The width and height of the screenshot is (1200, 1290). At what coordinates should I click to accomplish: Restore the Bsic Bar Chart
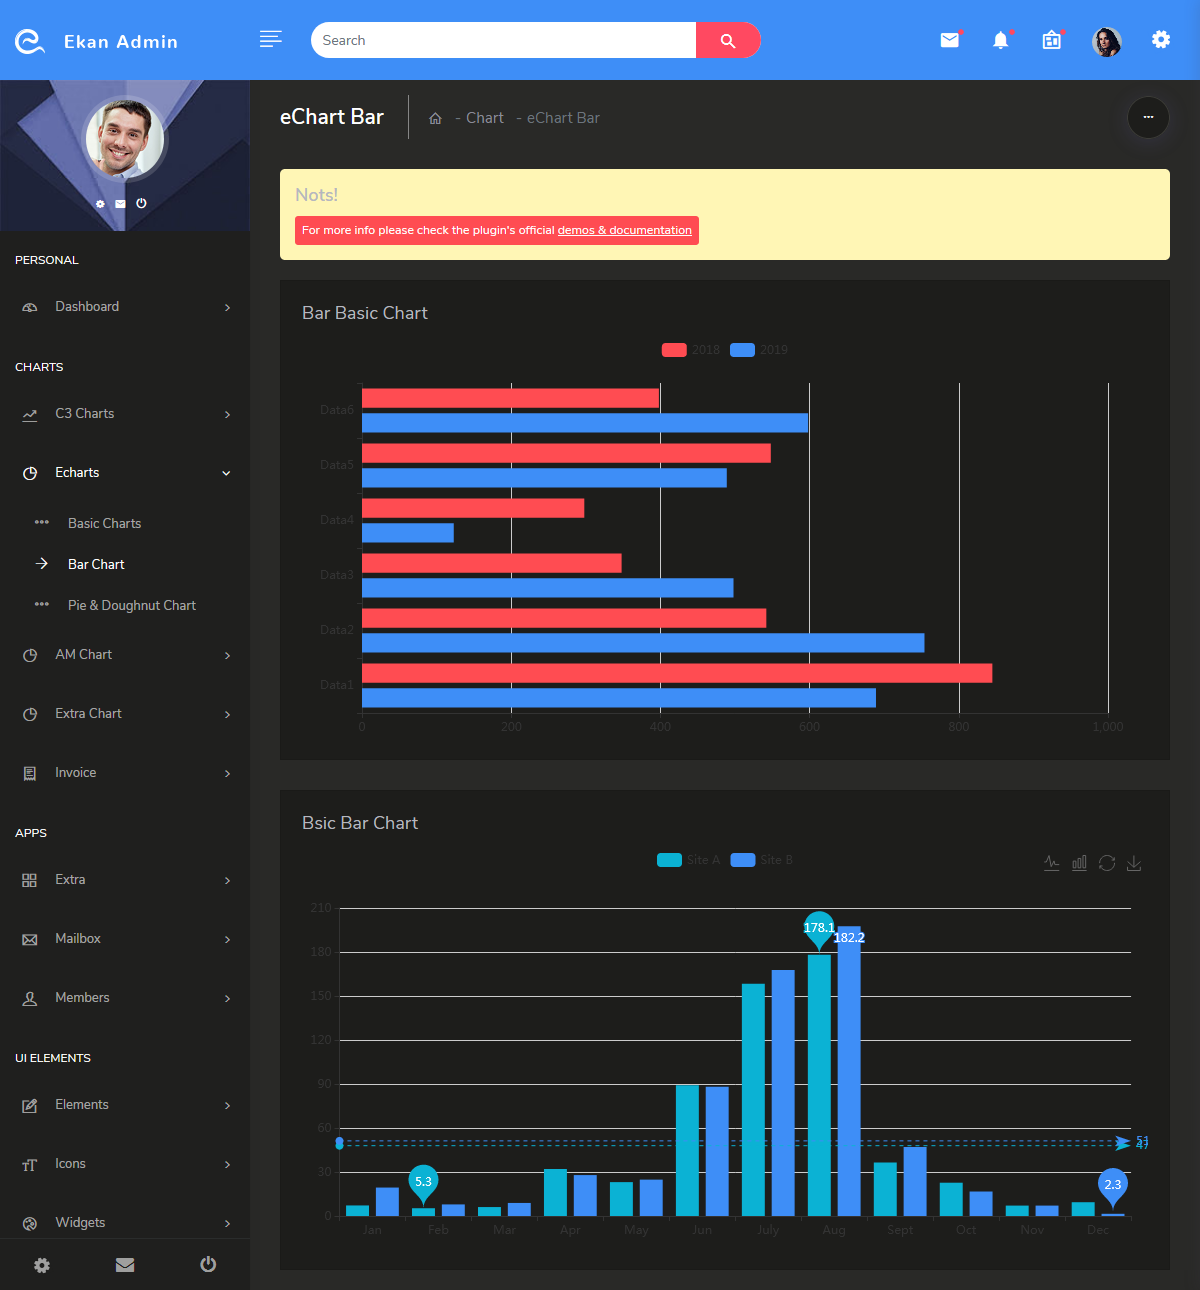point(1107,862)
